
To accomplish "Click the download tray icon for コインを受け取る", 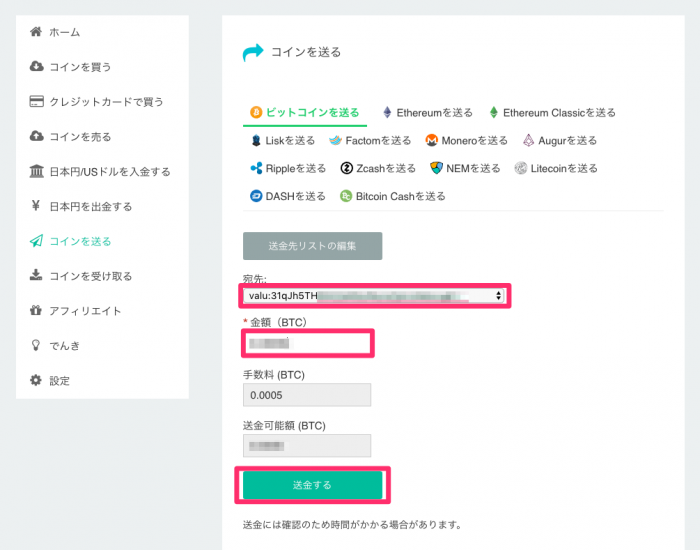I will point(36,275).
